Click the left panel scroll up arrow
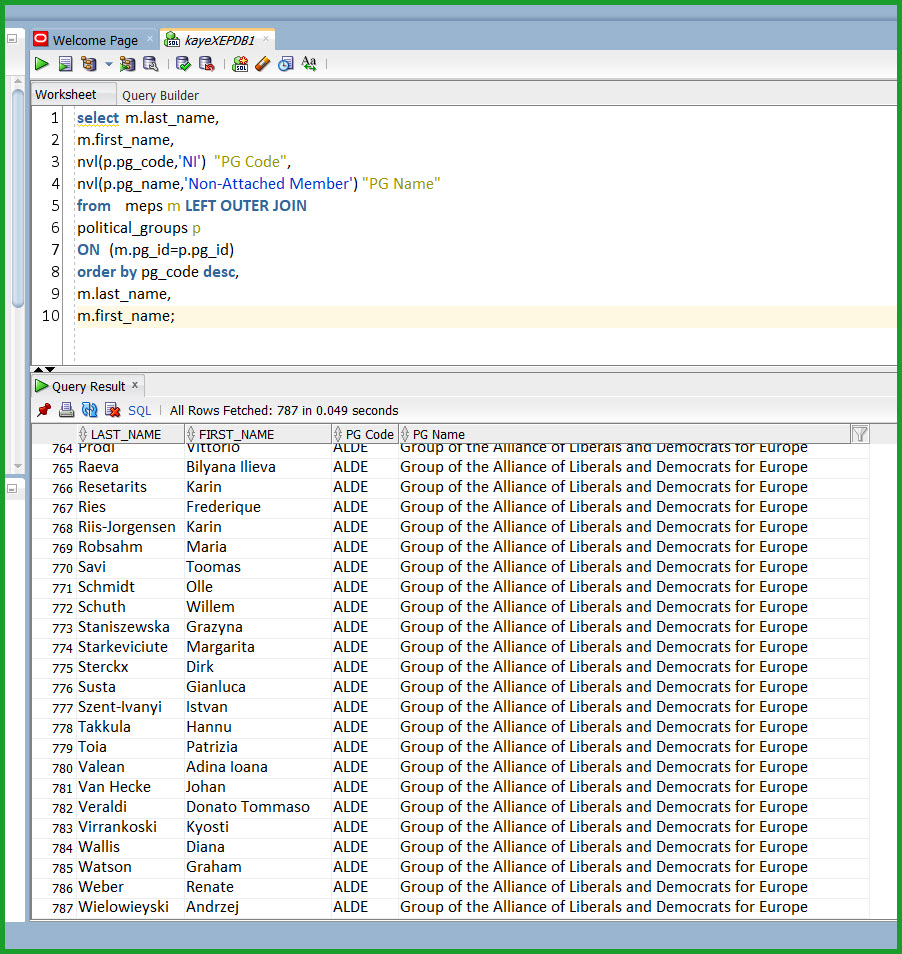Viewport: 902px width, 954px height. (18, 81)
